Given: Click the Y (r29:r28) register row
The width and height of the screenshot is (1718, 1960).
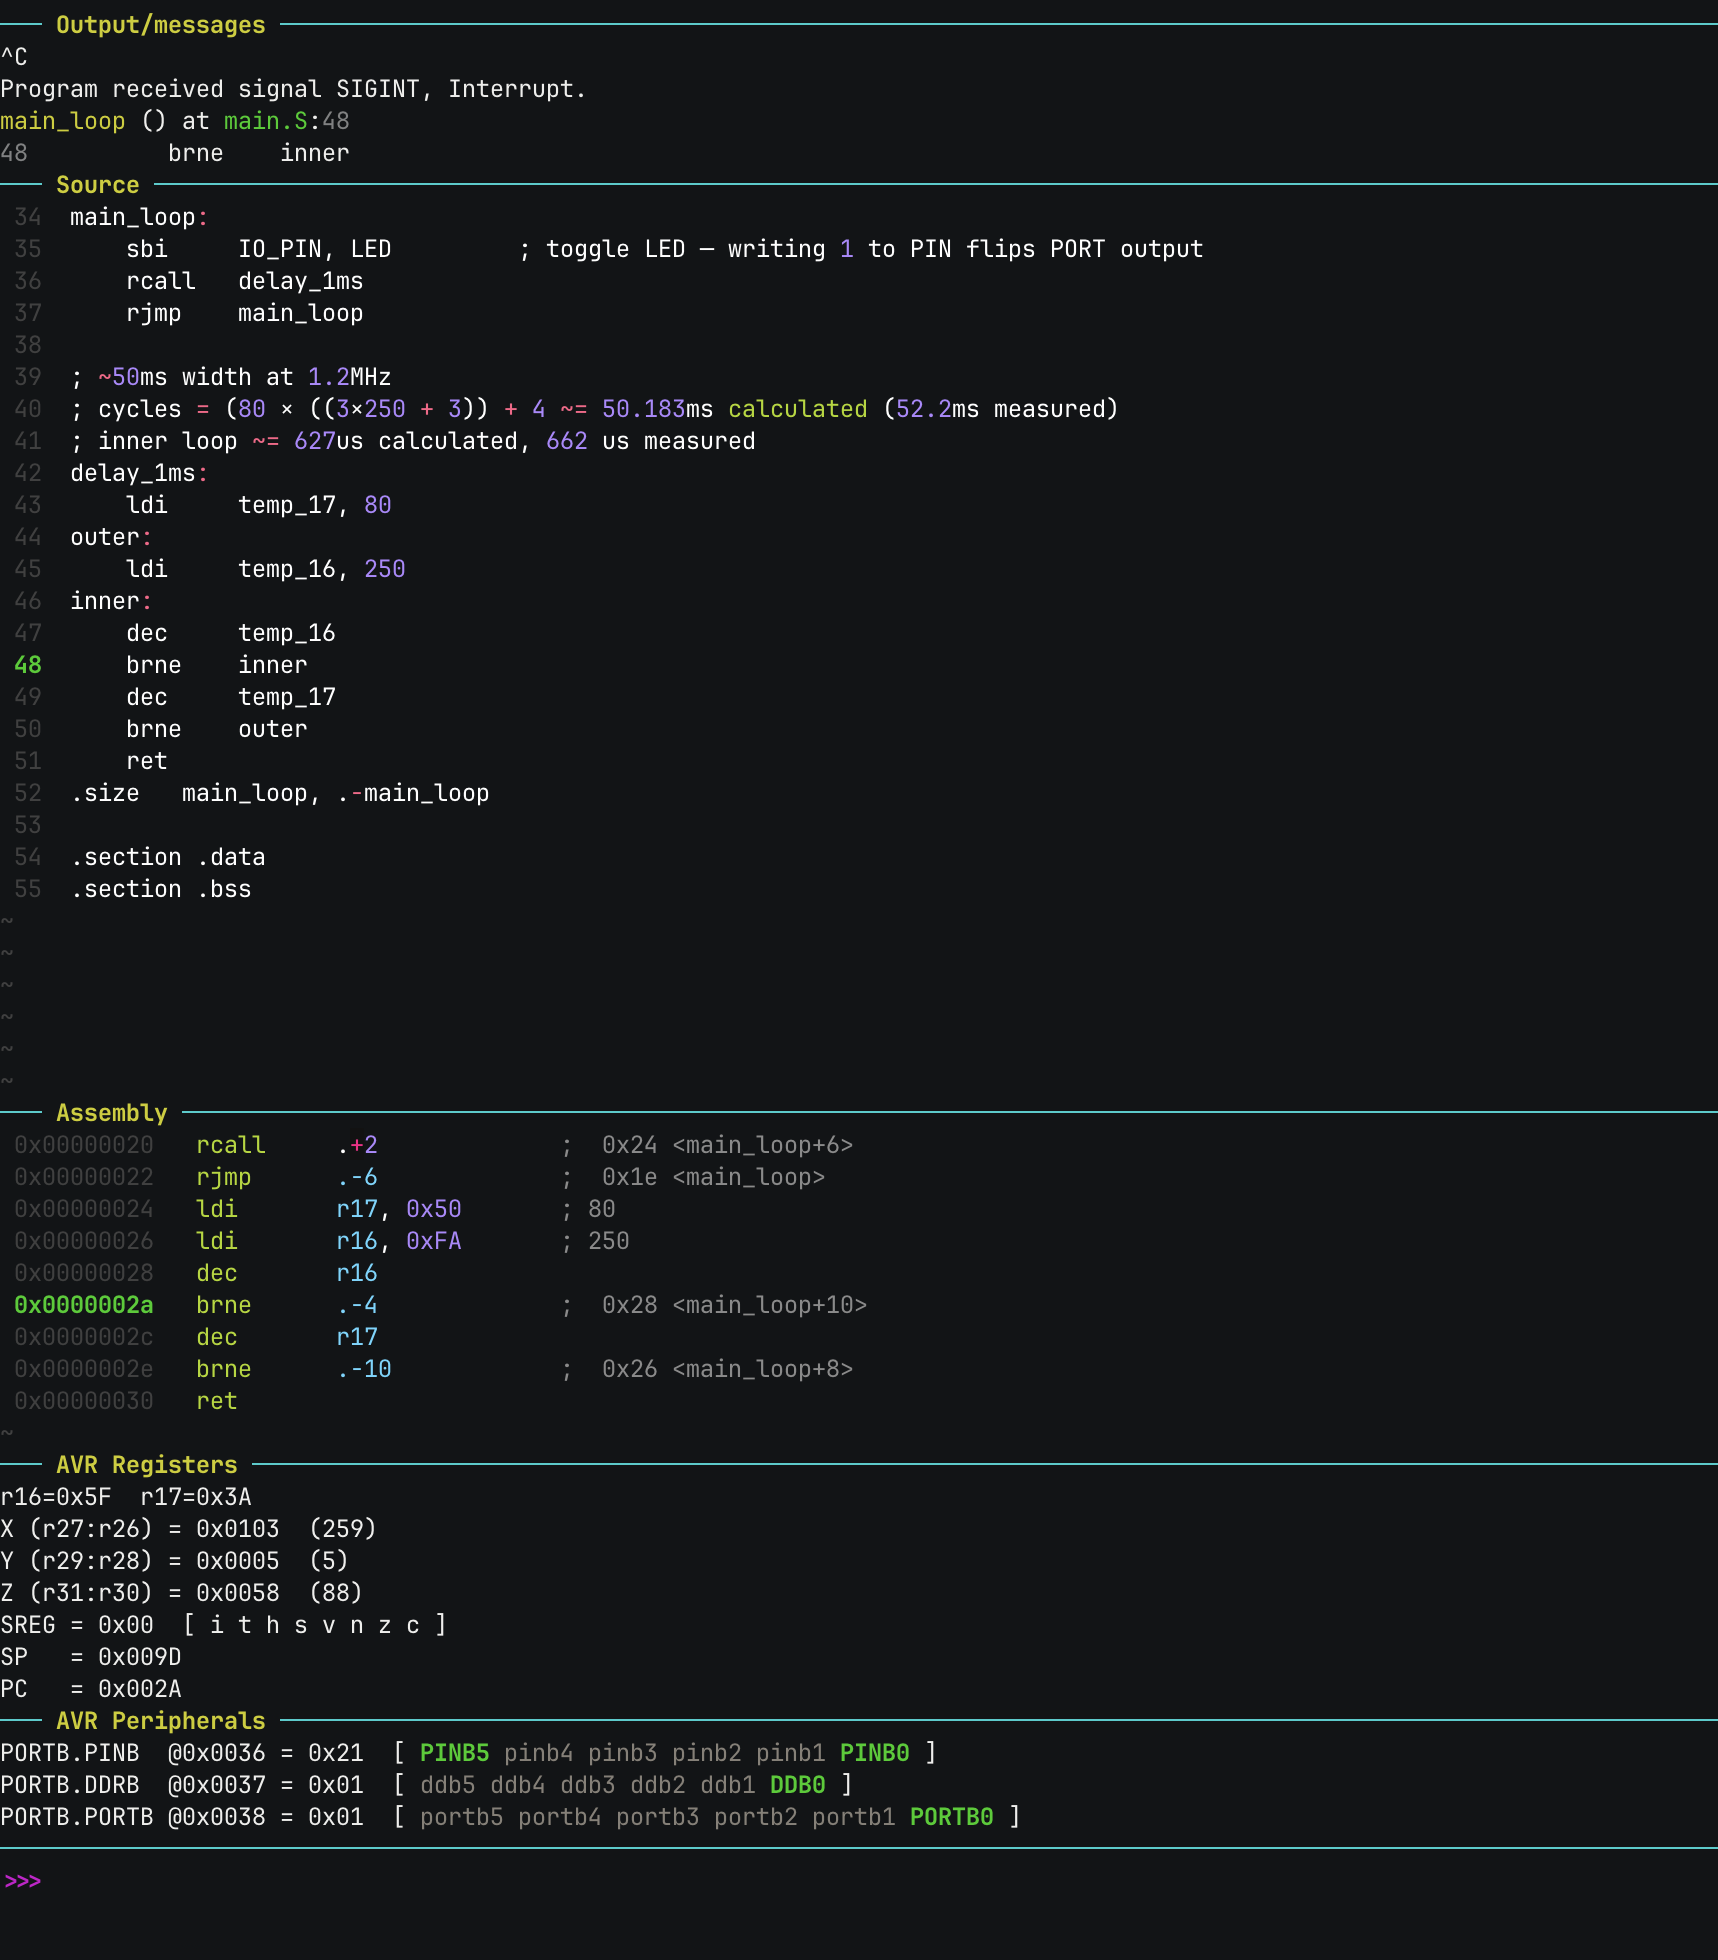Looking at the screenshot, I should pos(175,1561).
